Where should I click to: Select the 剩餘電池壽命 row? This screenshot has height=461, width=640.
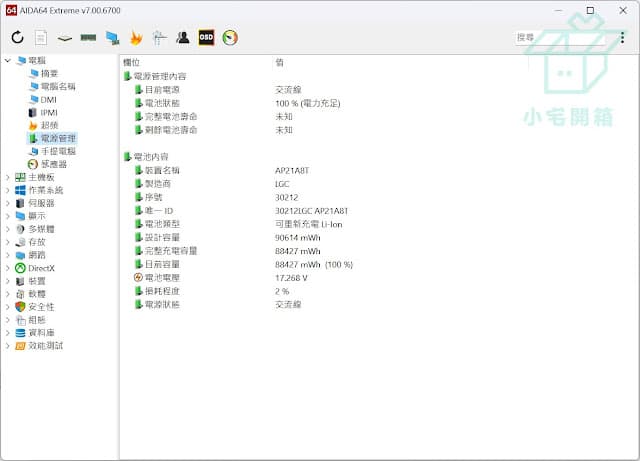171,130
